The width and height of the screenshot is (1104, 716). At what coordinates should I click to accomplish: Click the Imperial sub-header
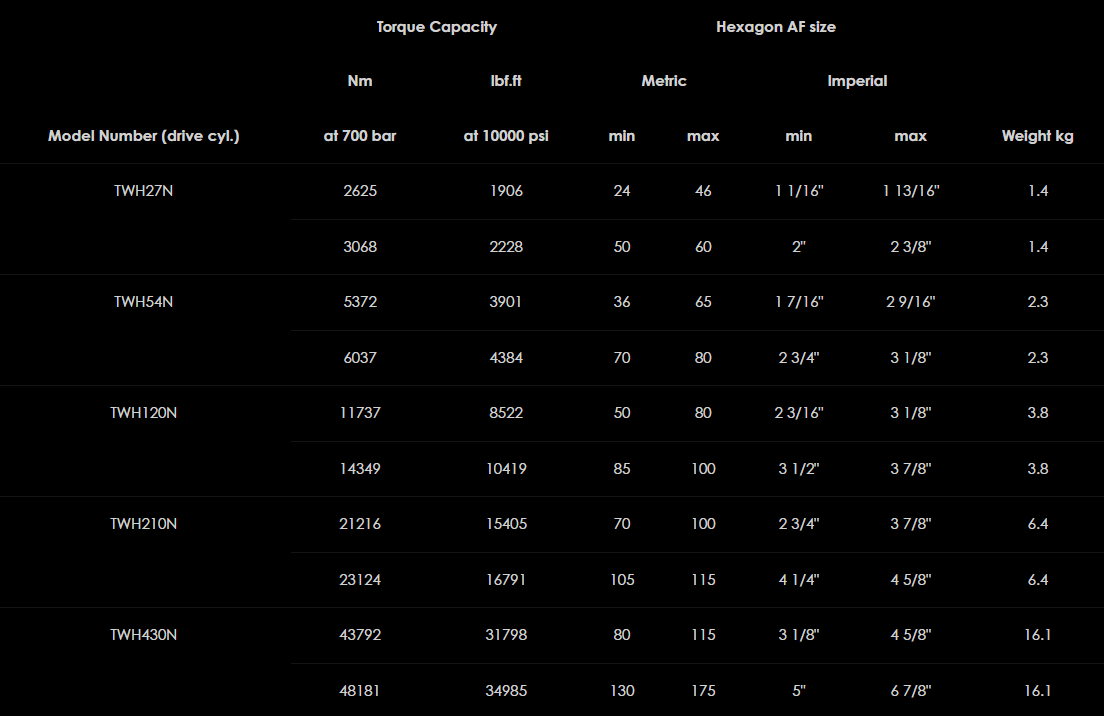pos(857,81)
